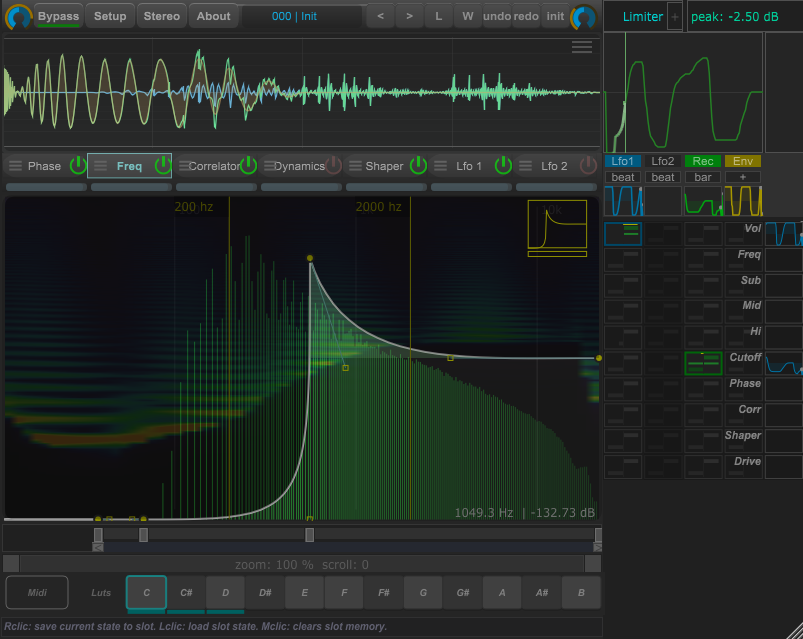Viewport: 803px width, 639px height.
Task: Click the waveform display hamburger menu icon
Action: pos(581,47)
